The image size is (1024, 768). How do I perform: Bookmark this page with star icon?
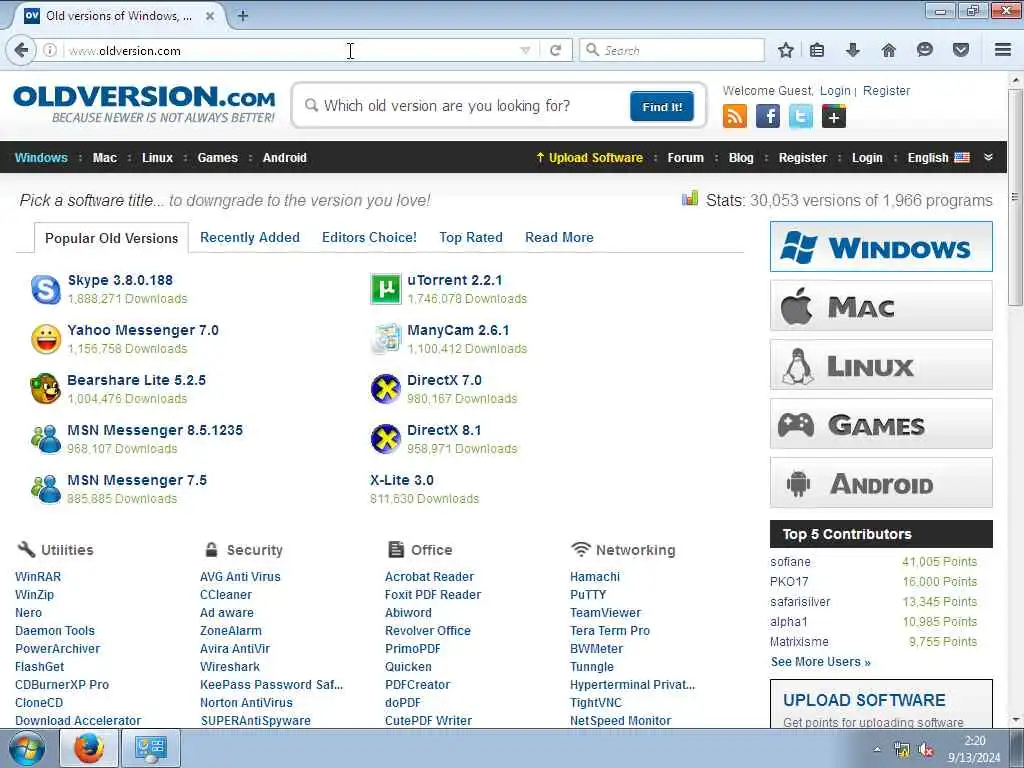(786, 50)
